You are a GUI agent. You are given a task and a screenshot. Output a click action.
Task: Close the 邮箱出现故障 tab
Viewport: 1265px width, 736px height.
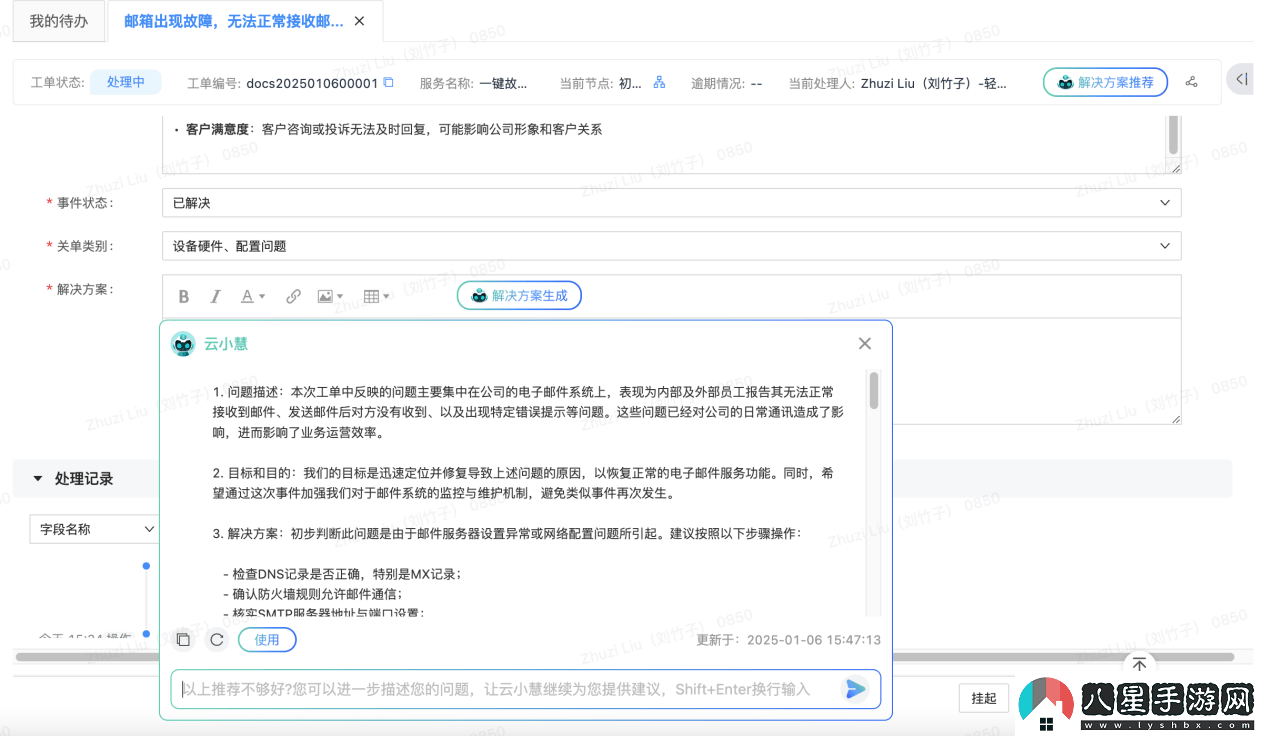(x=360, y=20)
